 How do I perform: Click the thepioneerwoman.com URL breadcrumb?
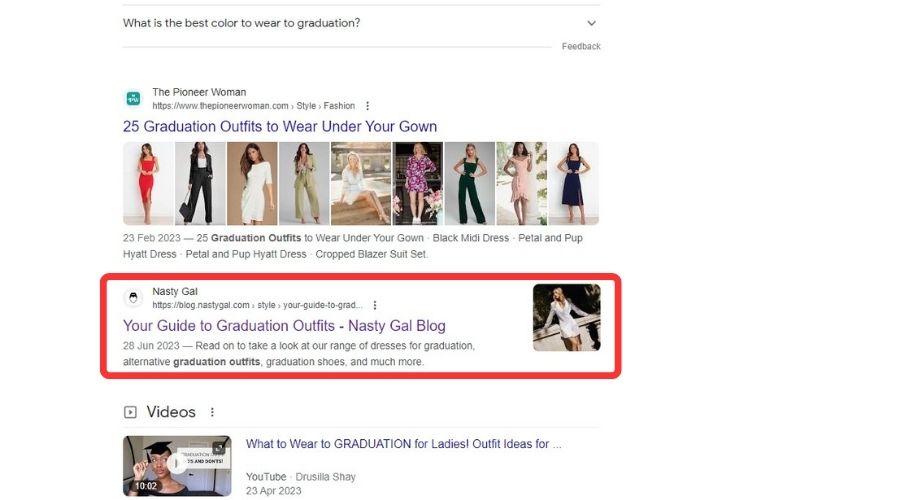(253, 106)
